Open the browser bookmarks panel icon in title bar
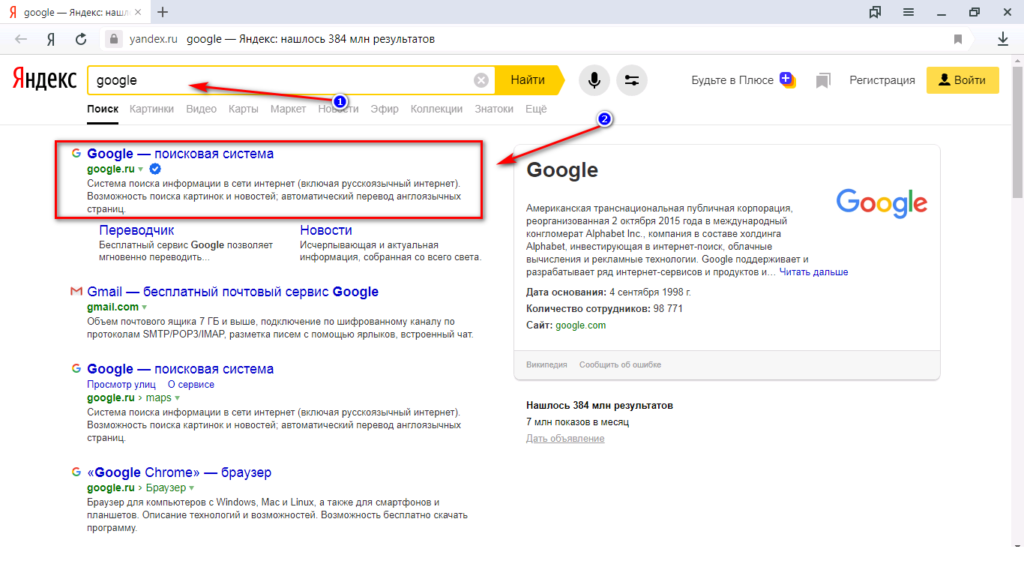Image resolution: width=1024 pixels, height=576 pixels. [874, 12]
